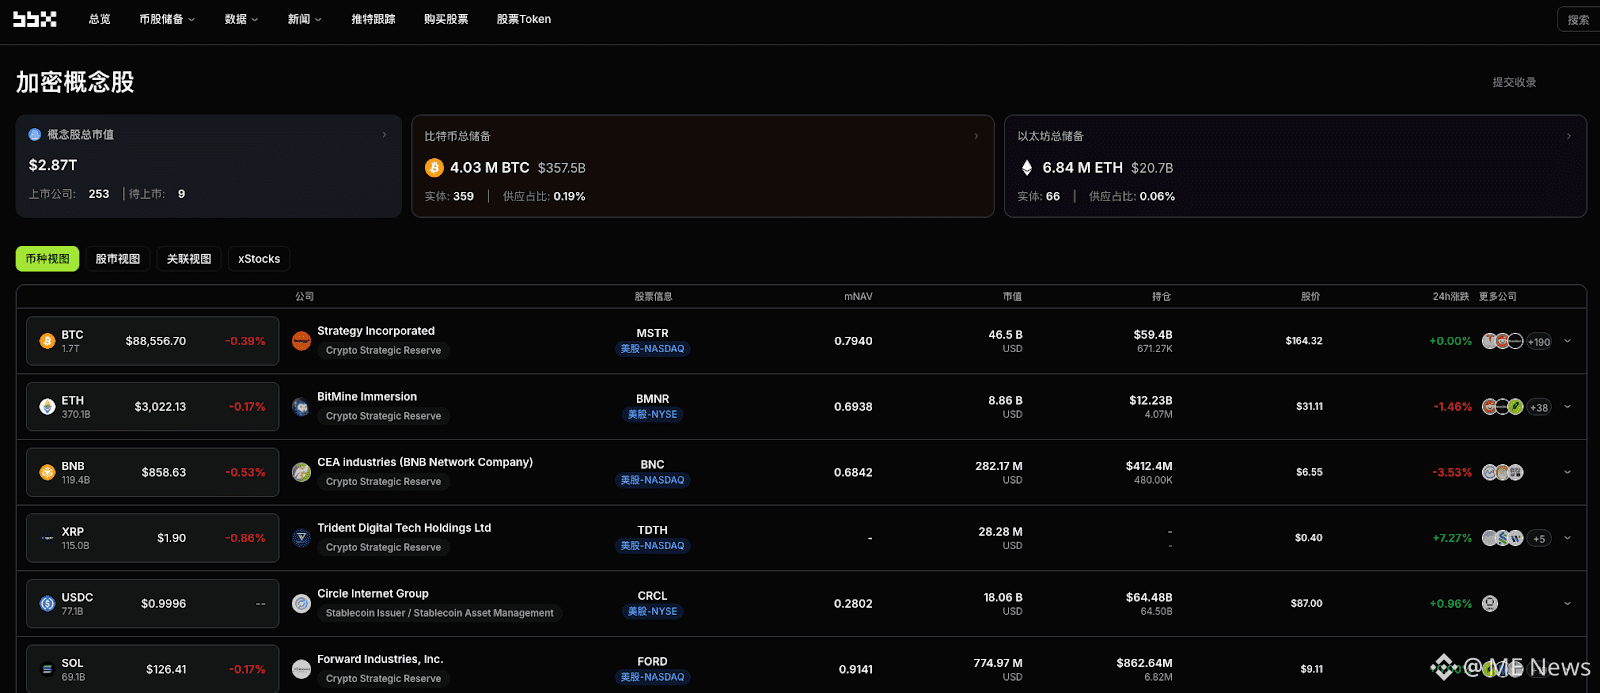Click the +190 more companies badge
This screenshot has height=693, width=1600.
pyautogui.click(x=1539, y=342)
